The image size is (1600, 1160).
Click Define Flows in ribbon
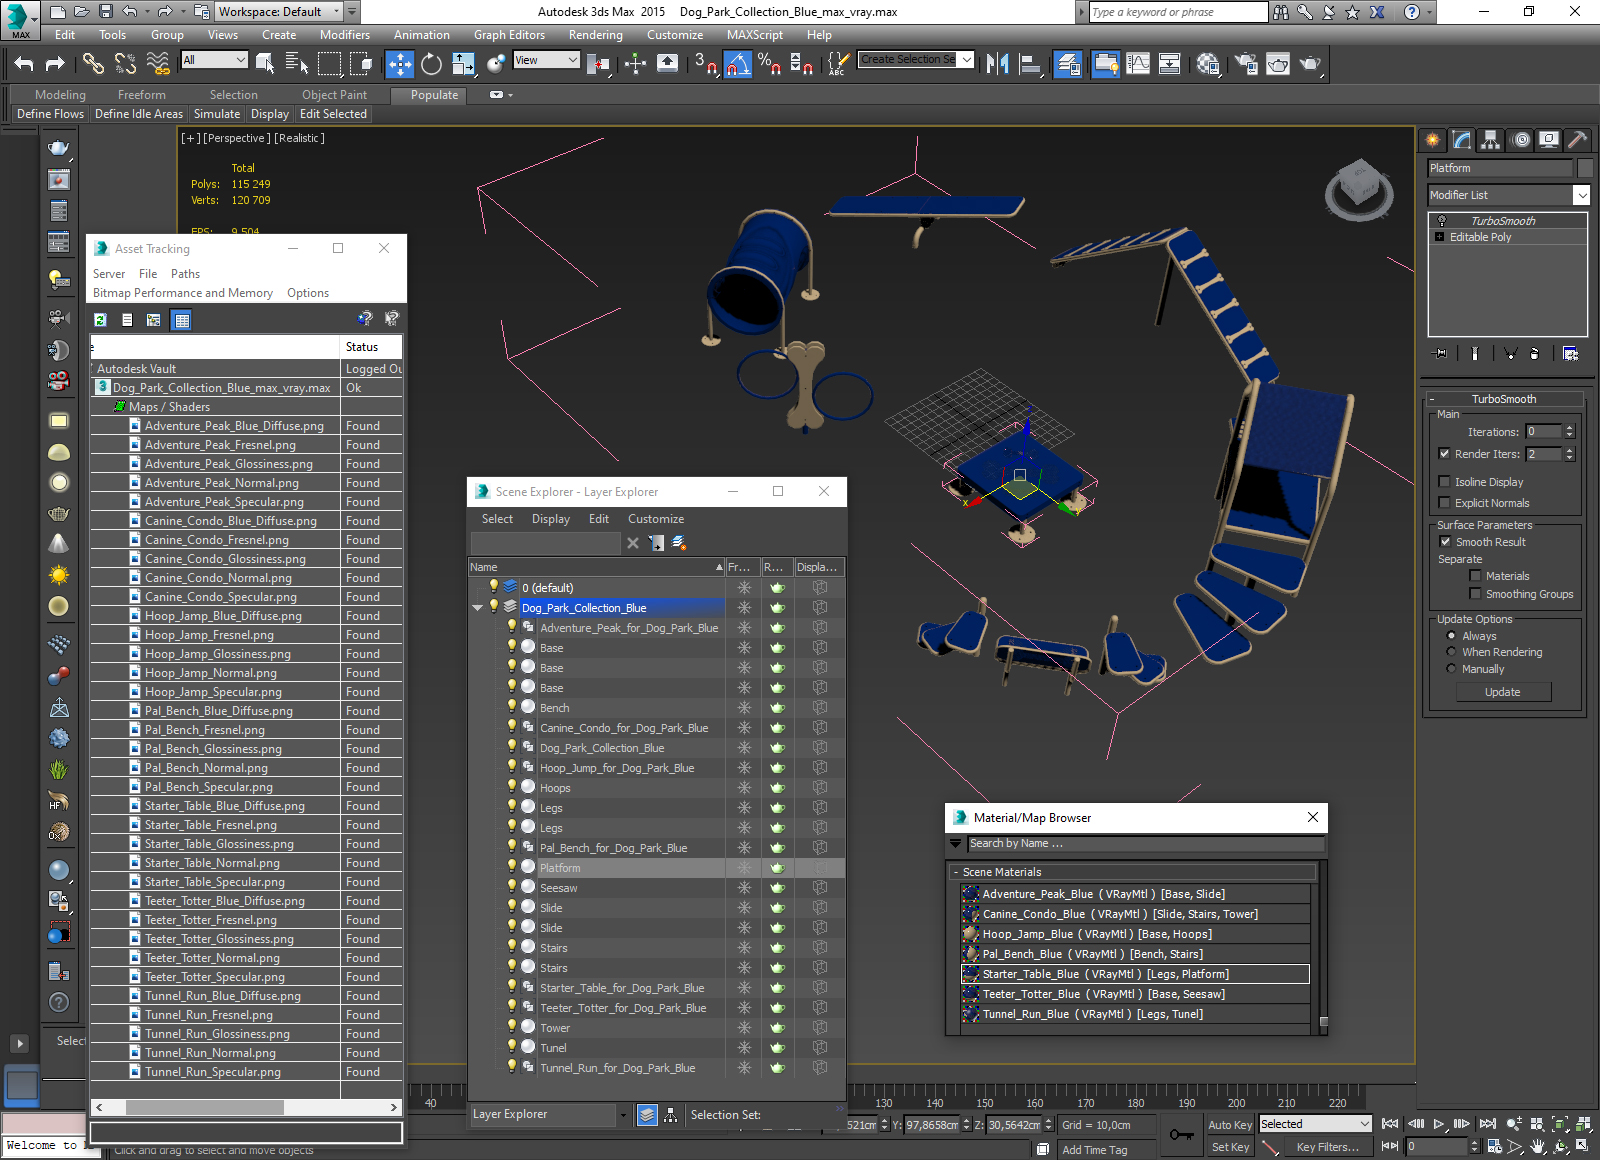(50, 114)
